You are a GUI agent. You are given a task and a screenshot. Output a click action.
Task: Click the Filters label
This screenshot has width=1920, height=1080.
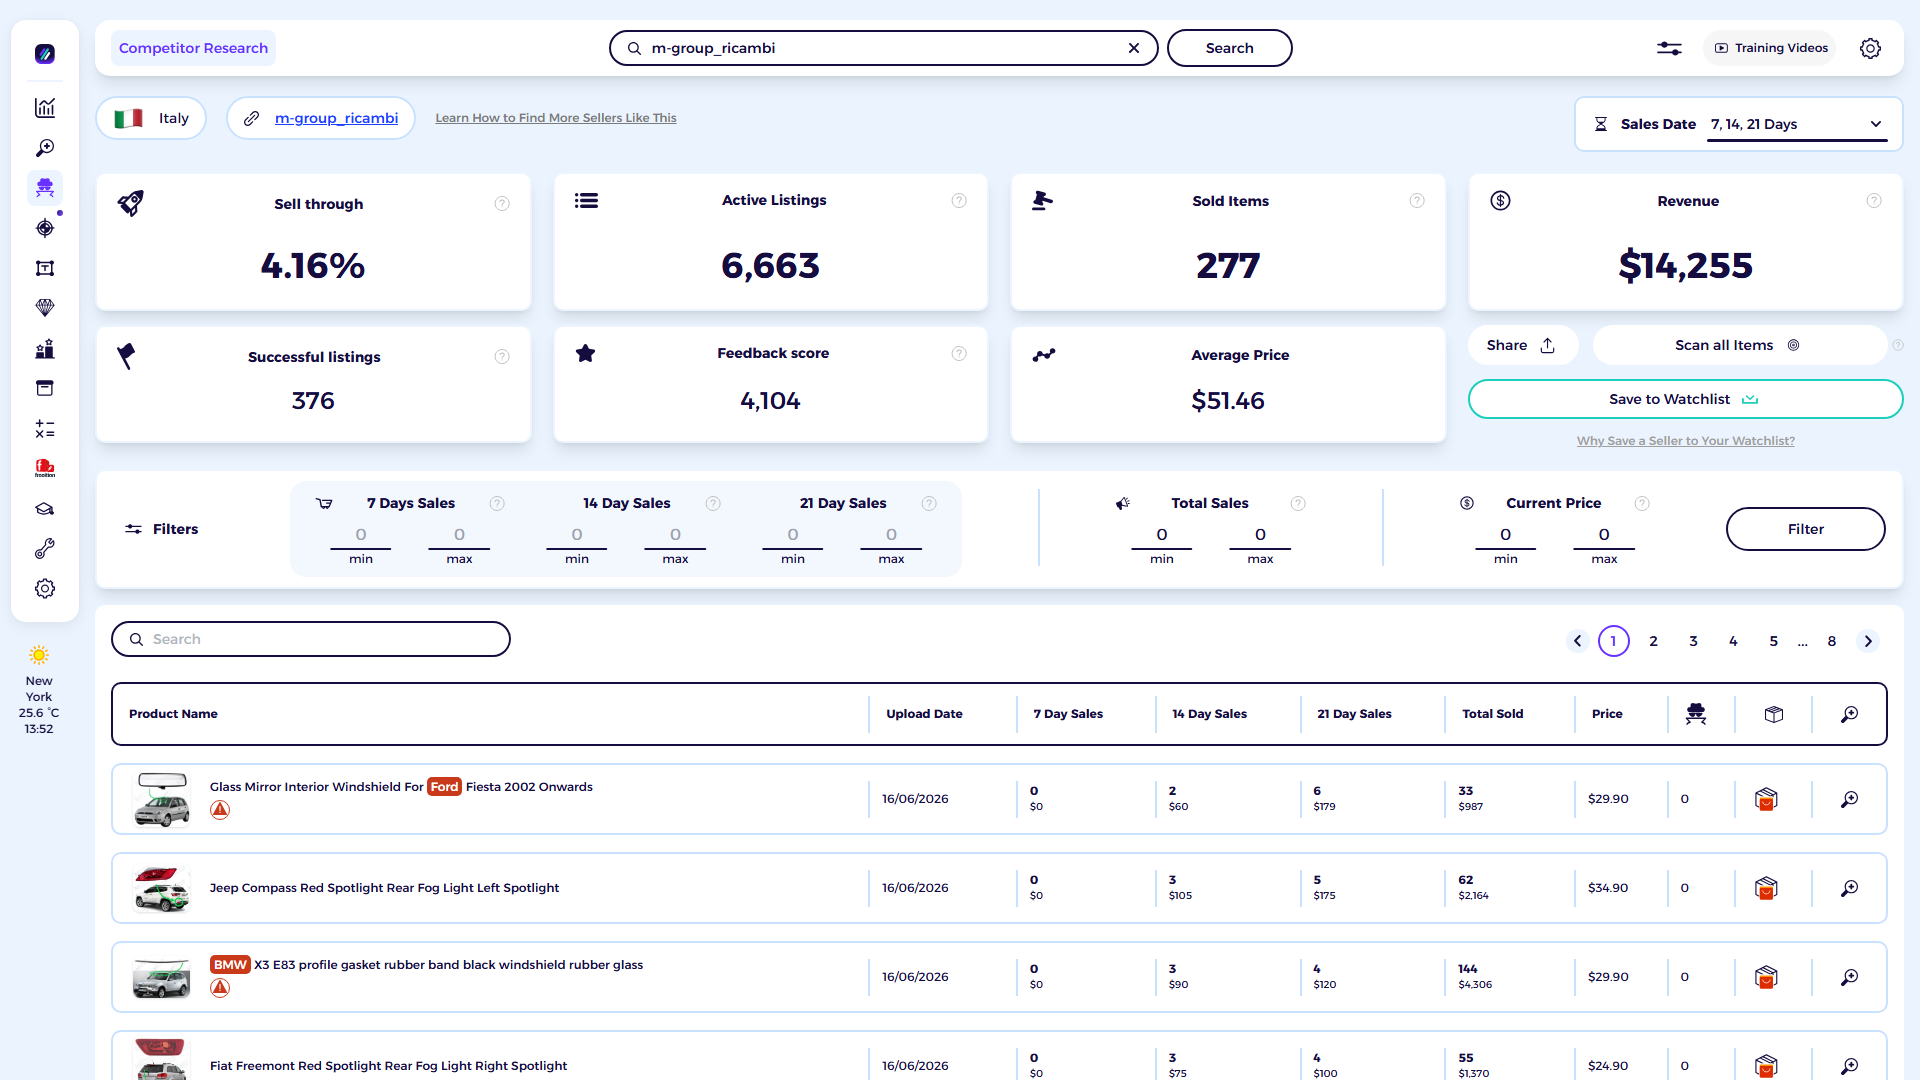pos(175,529)
